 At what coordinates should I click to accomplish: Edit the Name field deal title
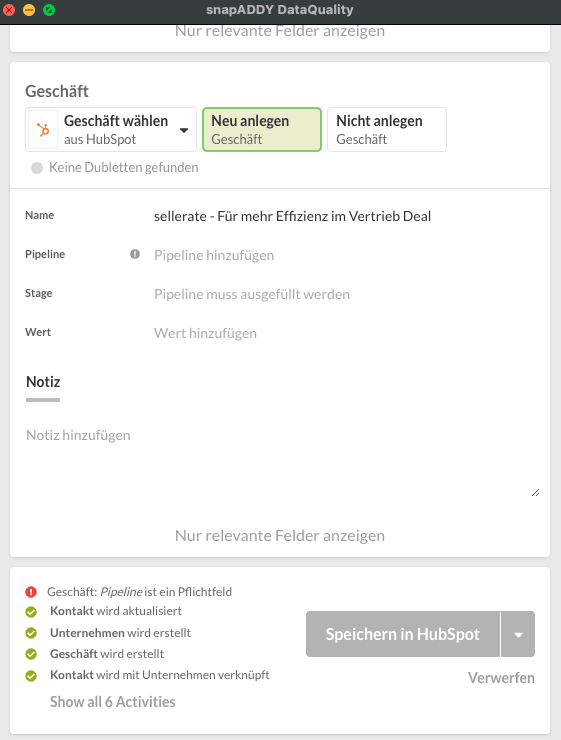pyautogui.click(x=292, y=216)
